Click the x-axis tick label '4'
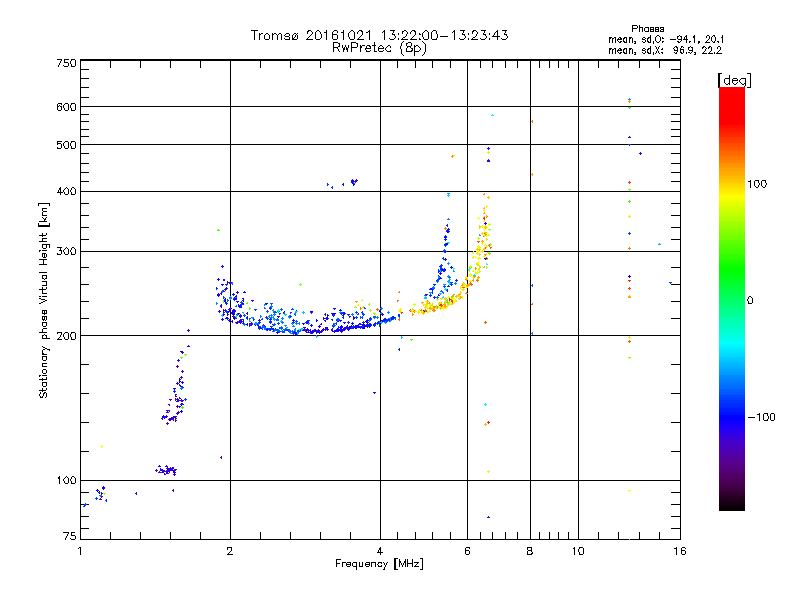This screenshot has width=800, height=600. [380, 551]
